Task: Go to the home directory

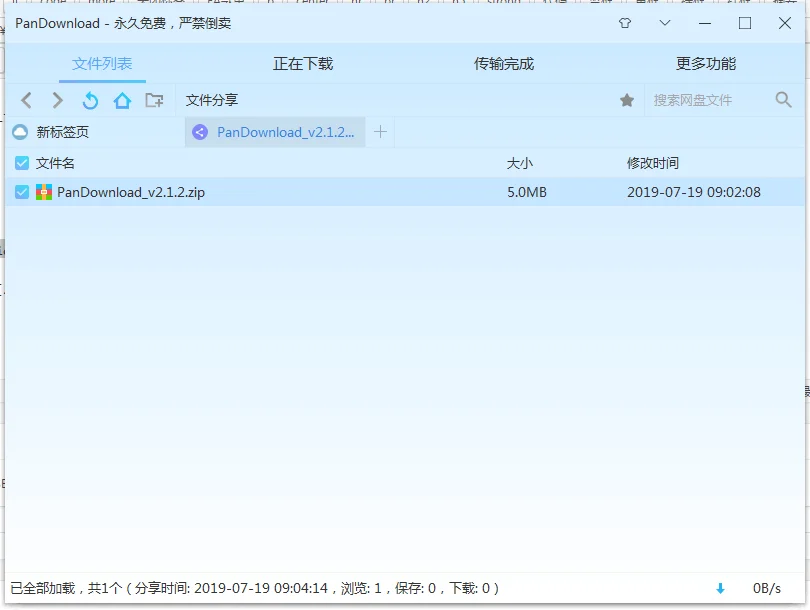Action: tap(122, 100)
